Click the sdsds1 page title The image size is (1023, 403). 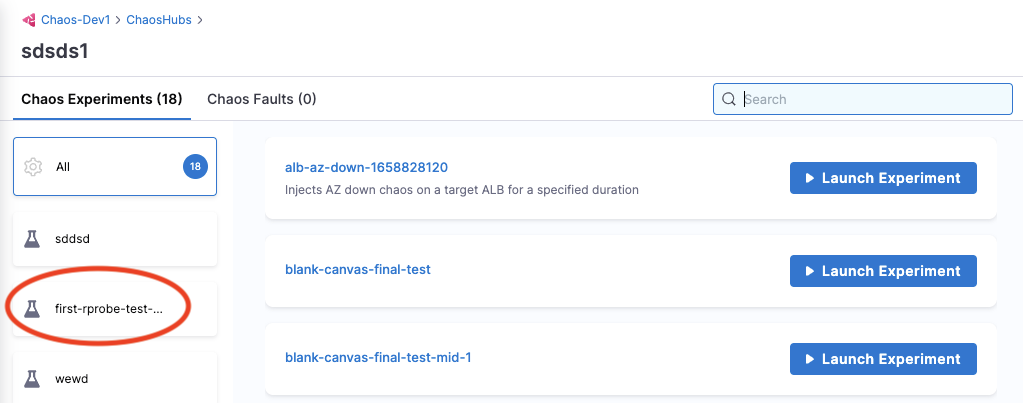click(x=55, y=51)
